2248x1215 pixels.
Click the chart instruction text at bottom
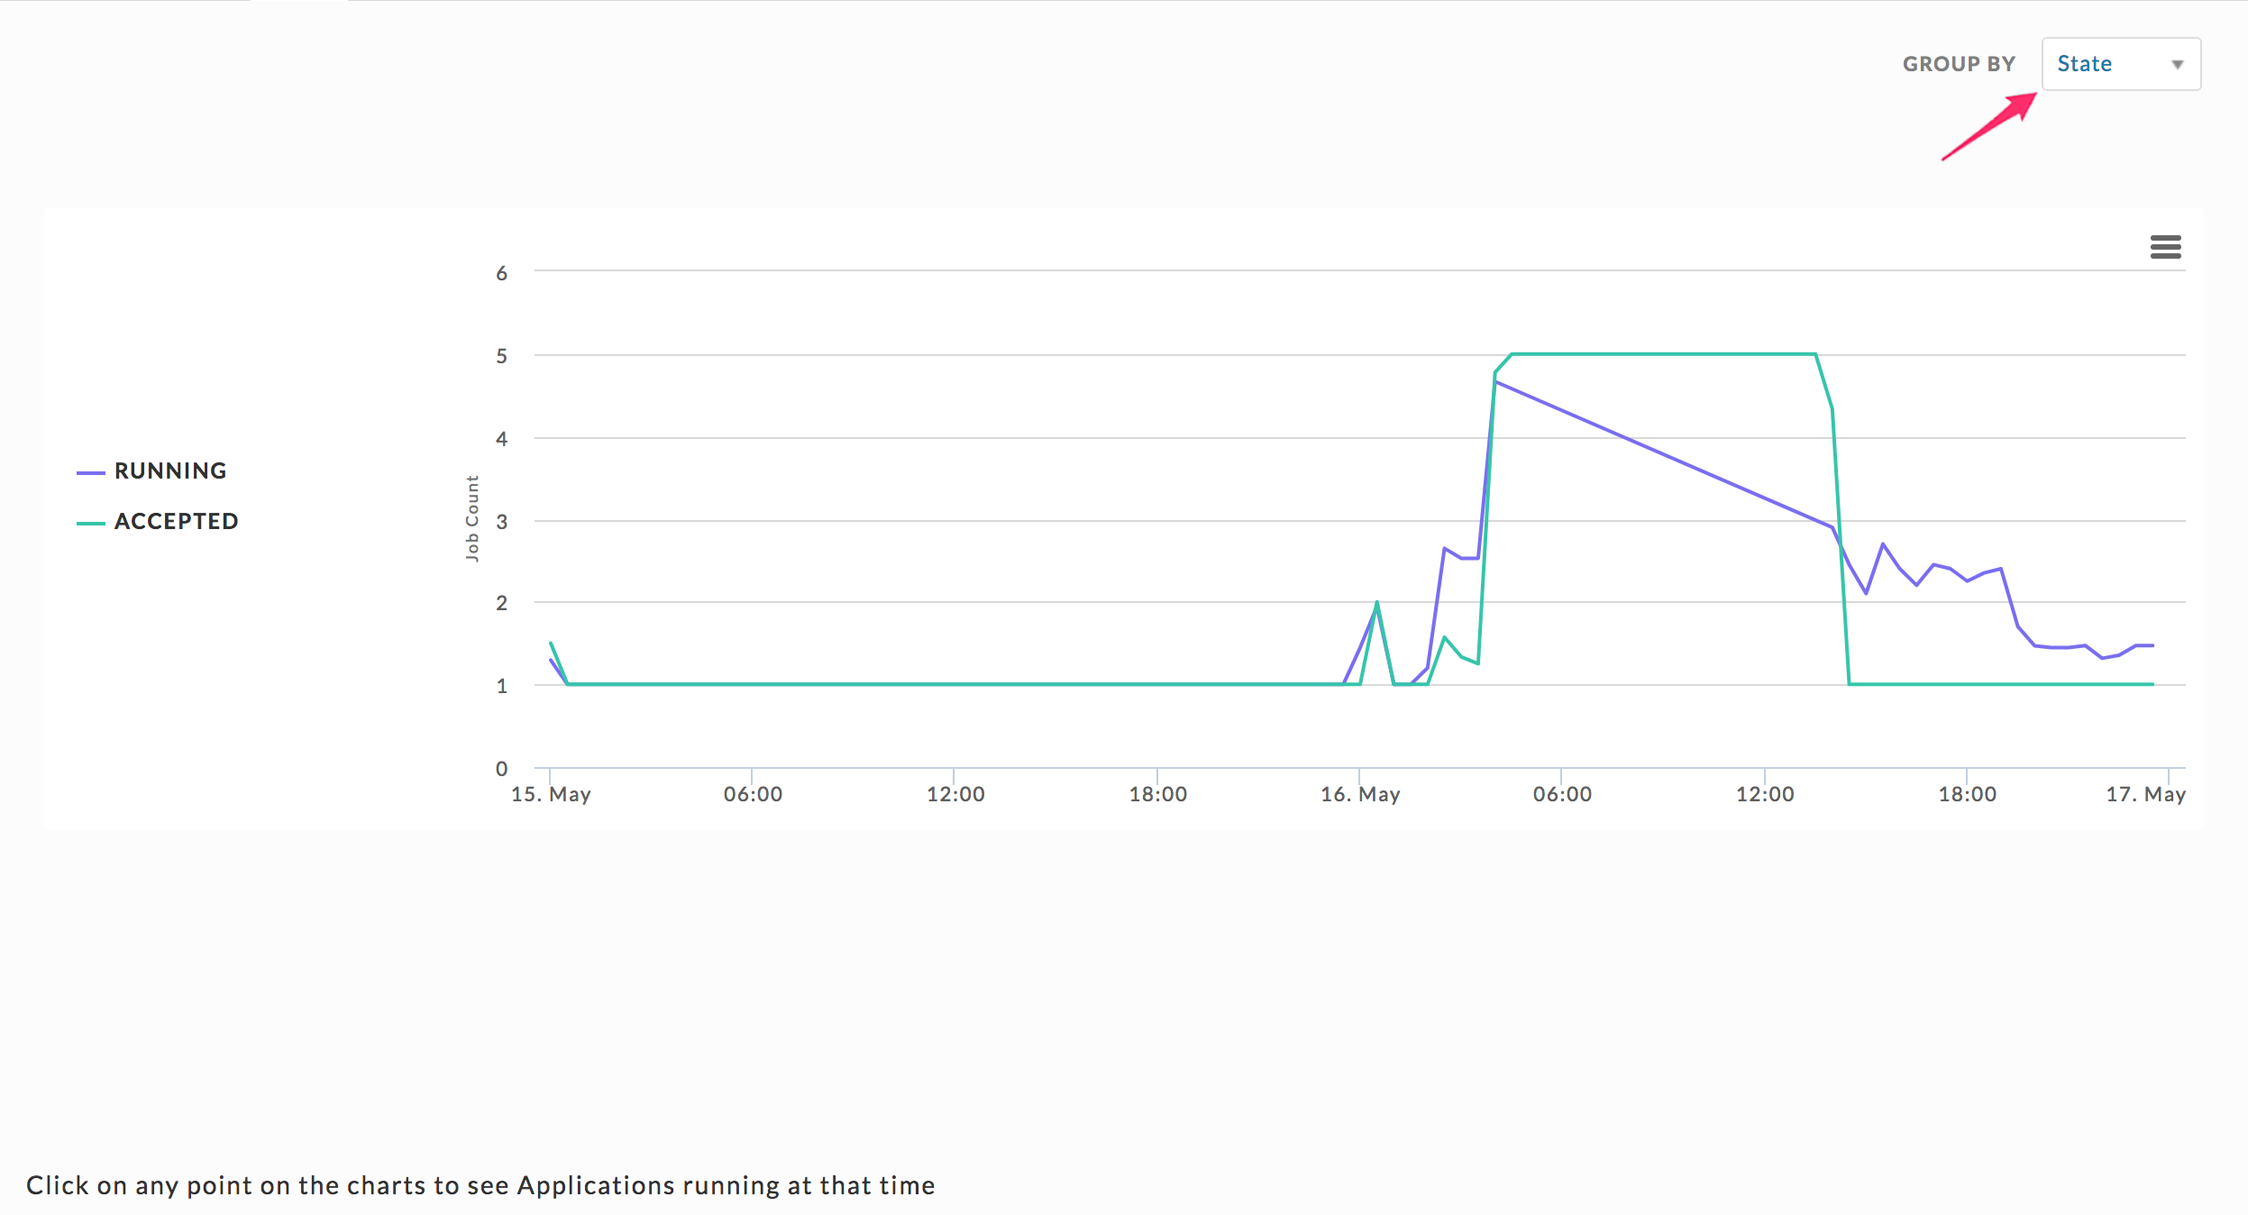481,1185
